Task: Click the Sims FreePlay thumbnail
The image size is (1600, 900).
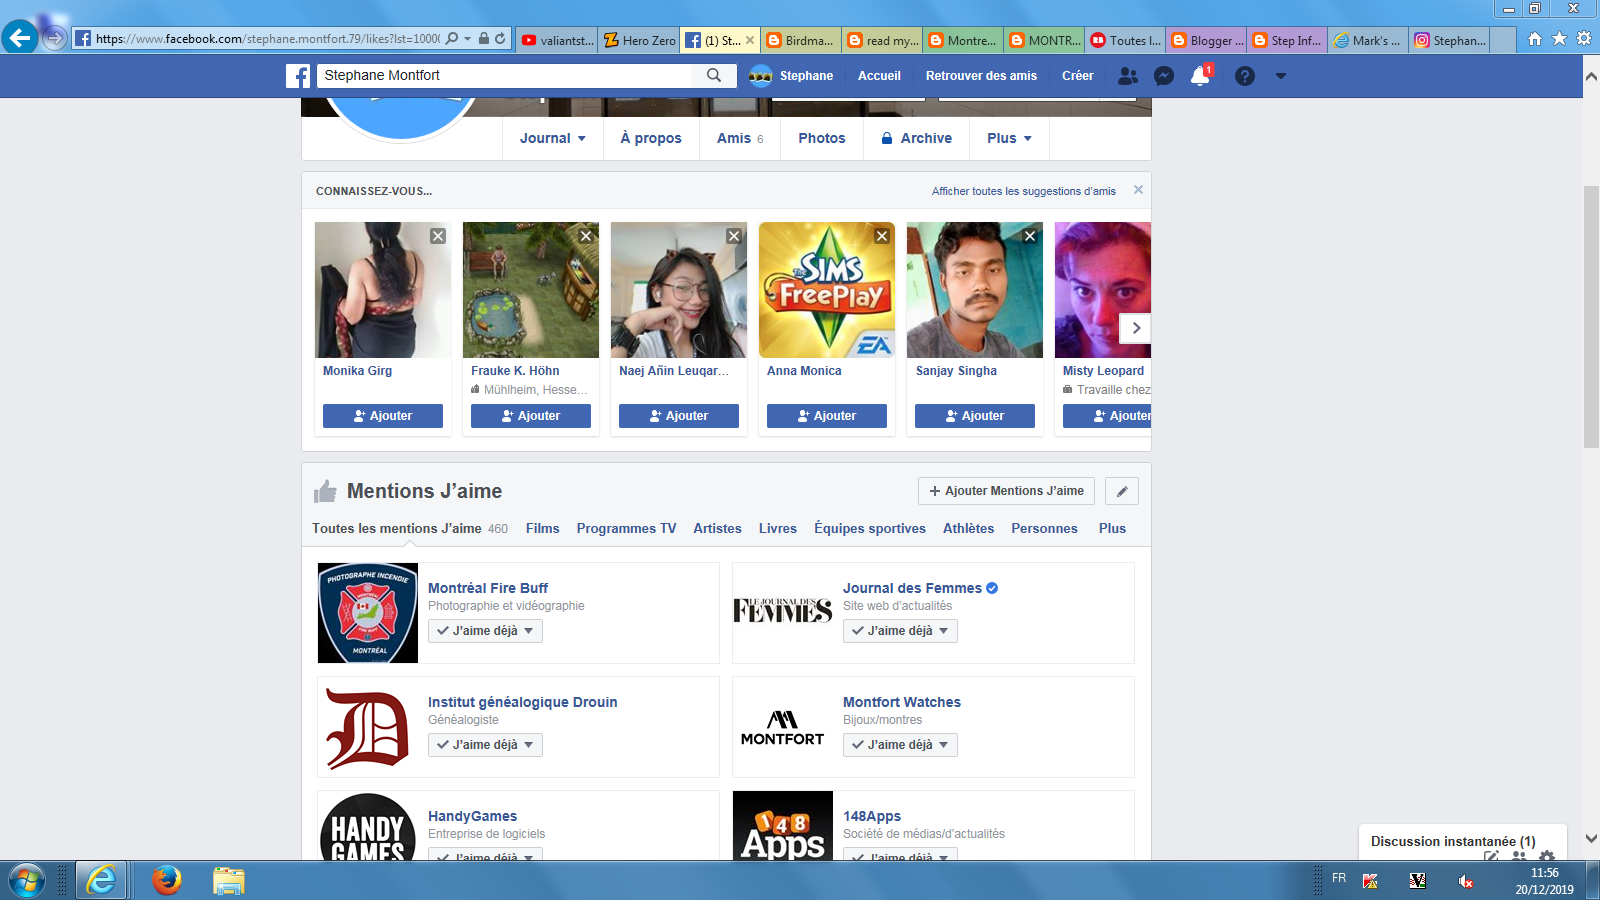Action: tap(827, 290)
